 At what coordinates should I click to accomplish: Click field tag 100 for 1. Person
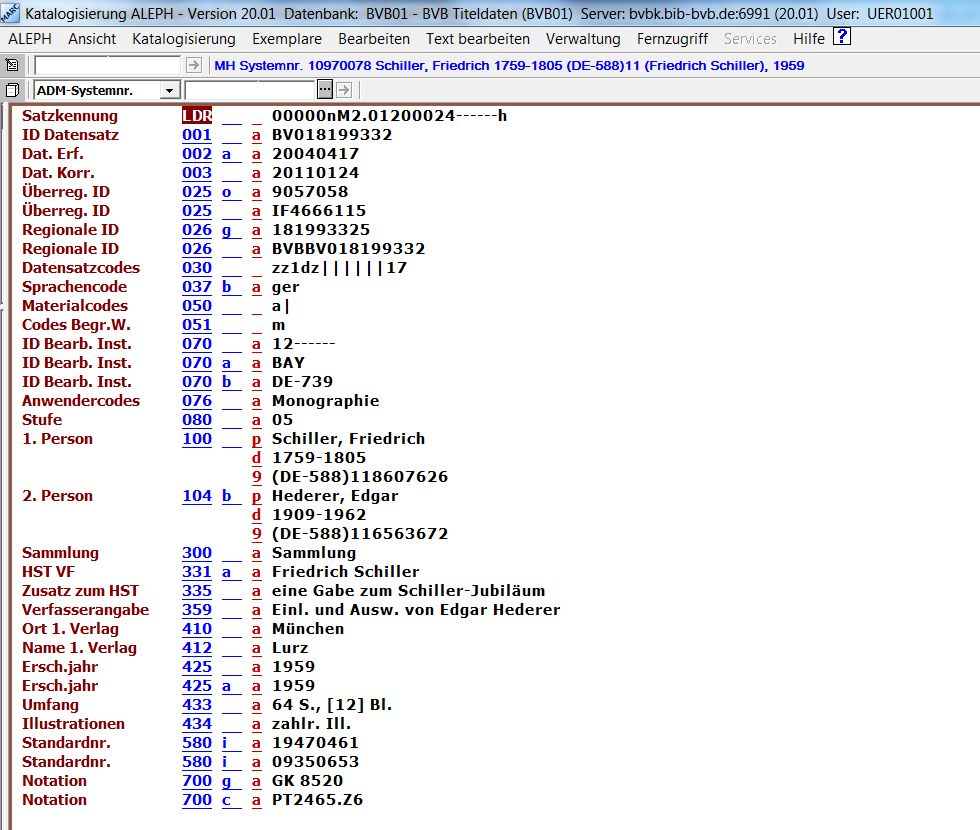[x=197, y=439]
